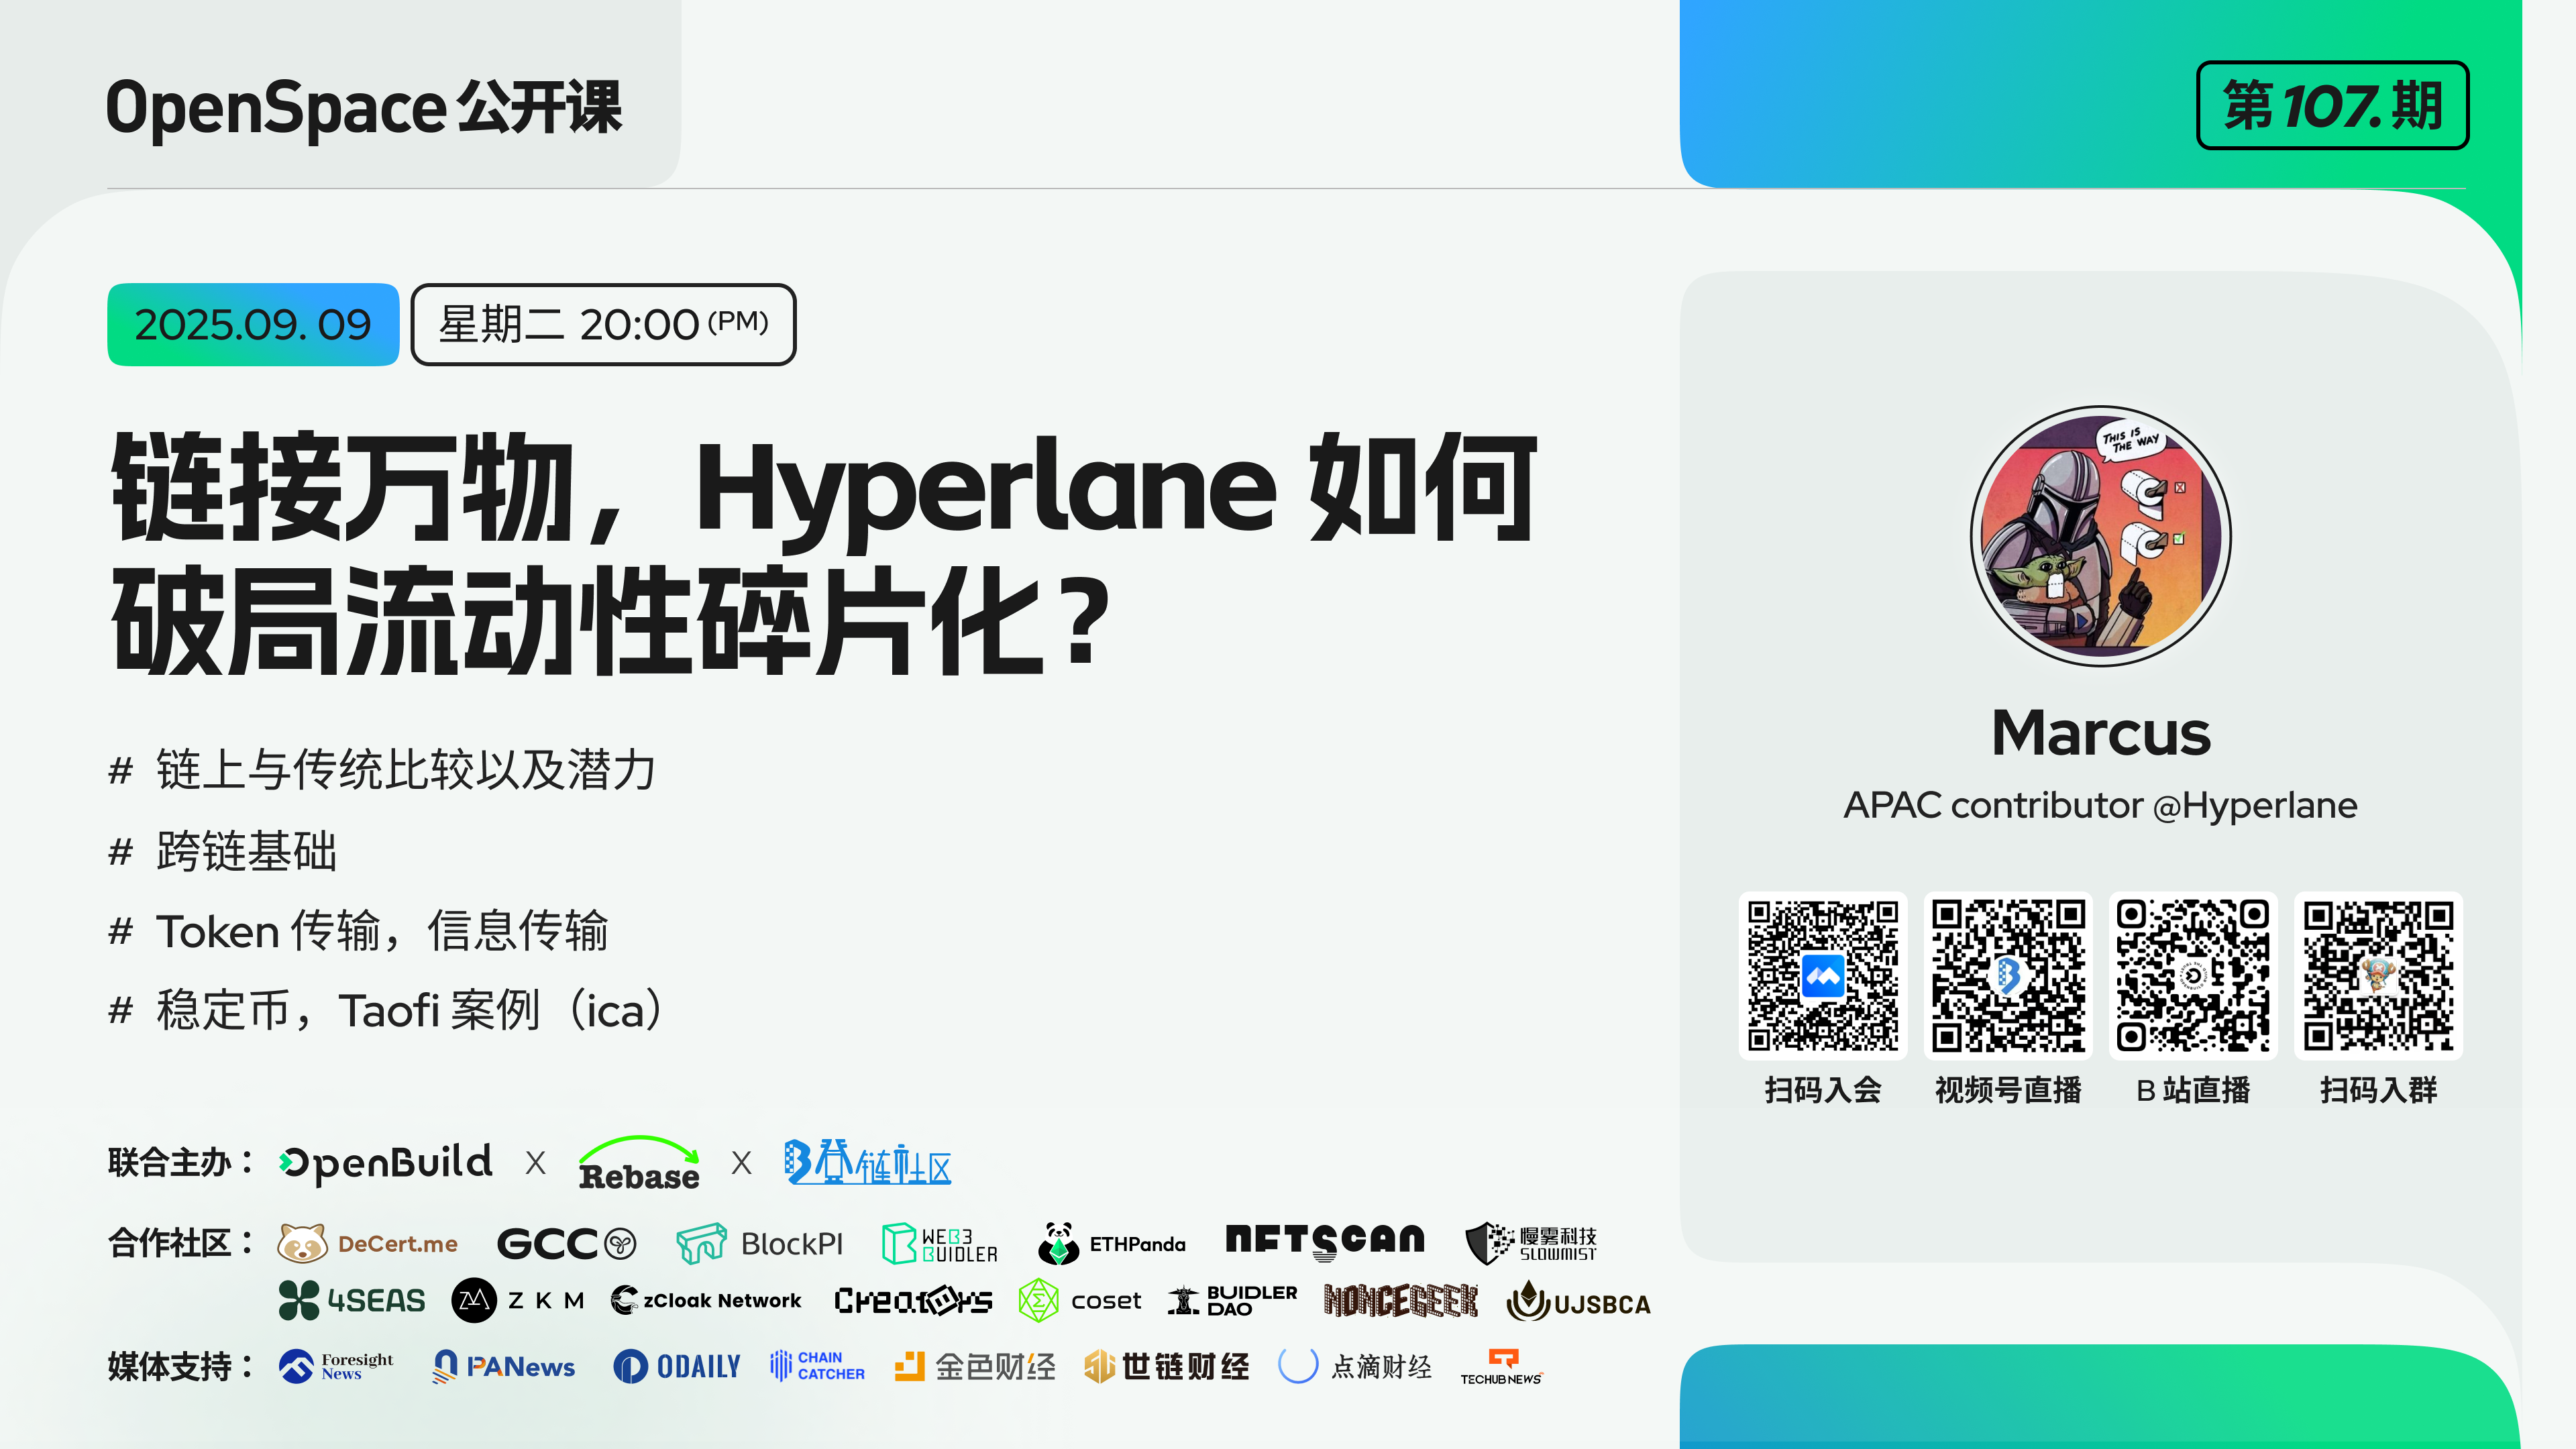Click the Buidler DAO logo
Image resolution: width=2576 pixels, height=1449 pixels.
pos(1232,1300)
